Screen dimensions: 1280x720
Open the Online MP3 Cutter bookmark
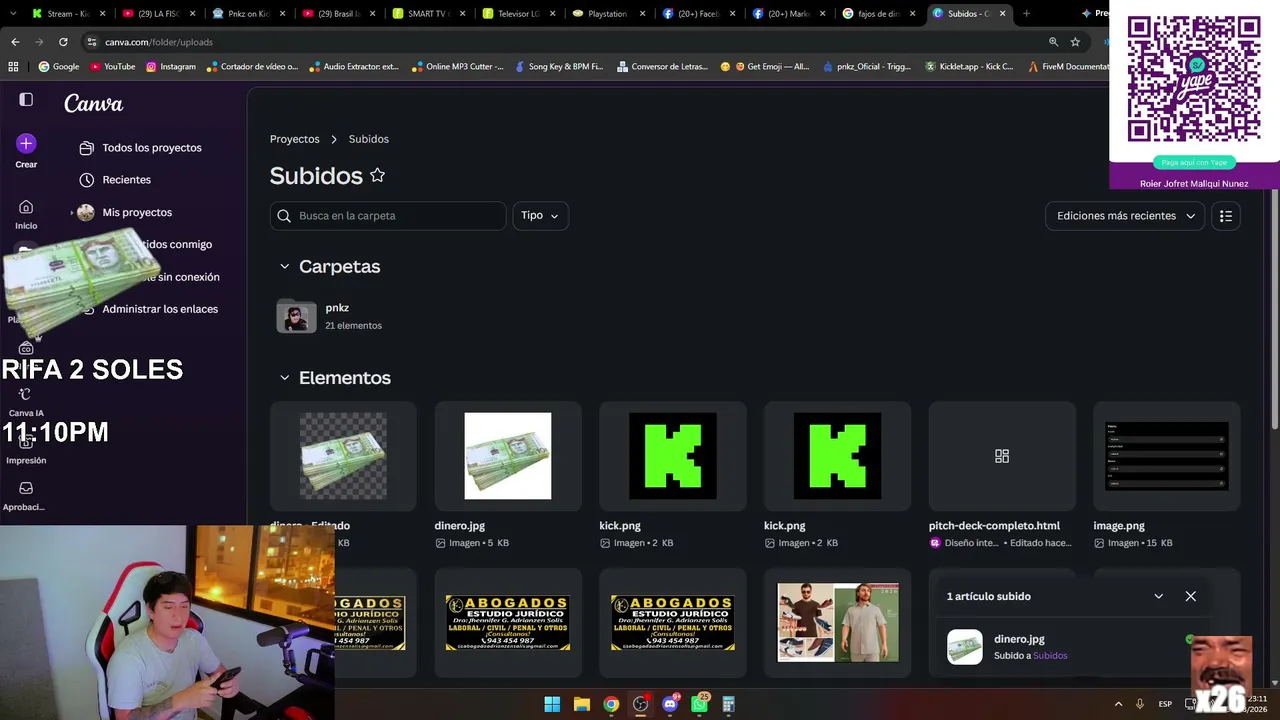click(x=457, y=67)
